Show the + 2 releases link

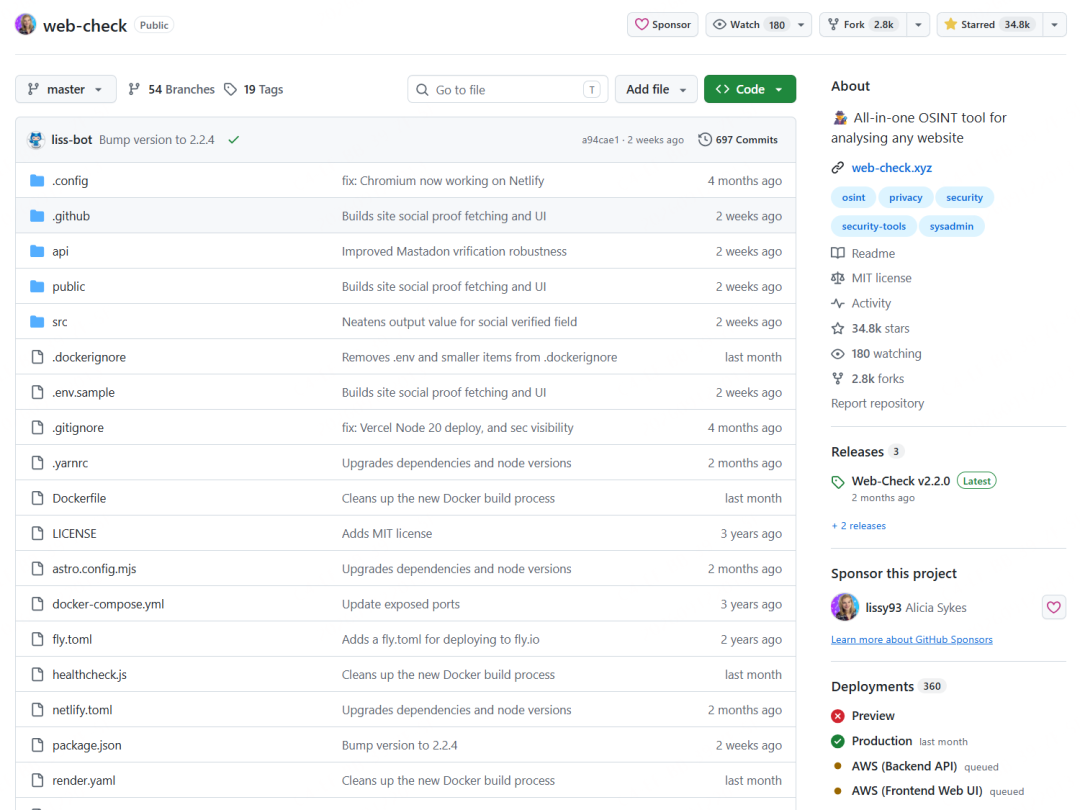click(859, 526)
